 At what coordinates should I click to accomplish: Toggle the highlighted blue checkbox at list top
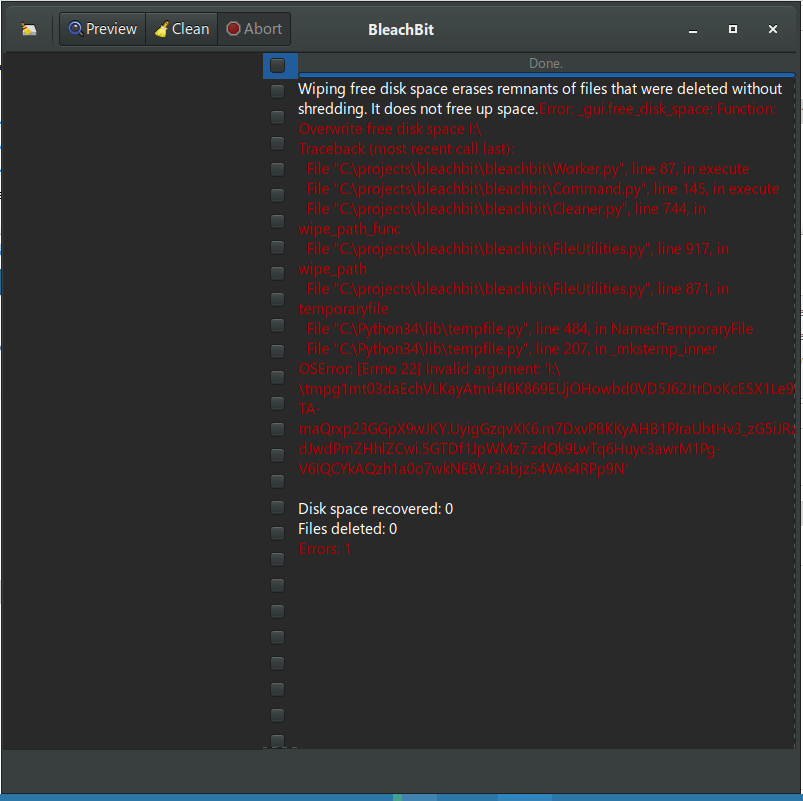click(x=277, y=65)
